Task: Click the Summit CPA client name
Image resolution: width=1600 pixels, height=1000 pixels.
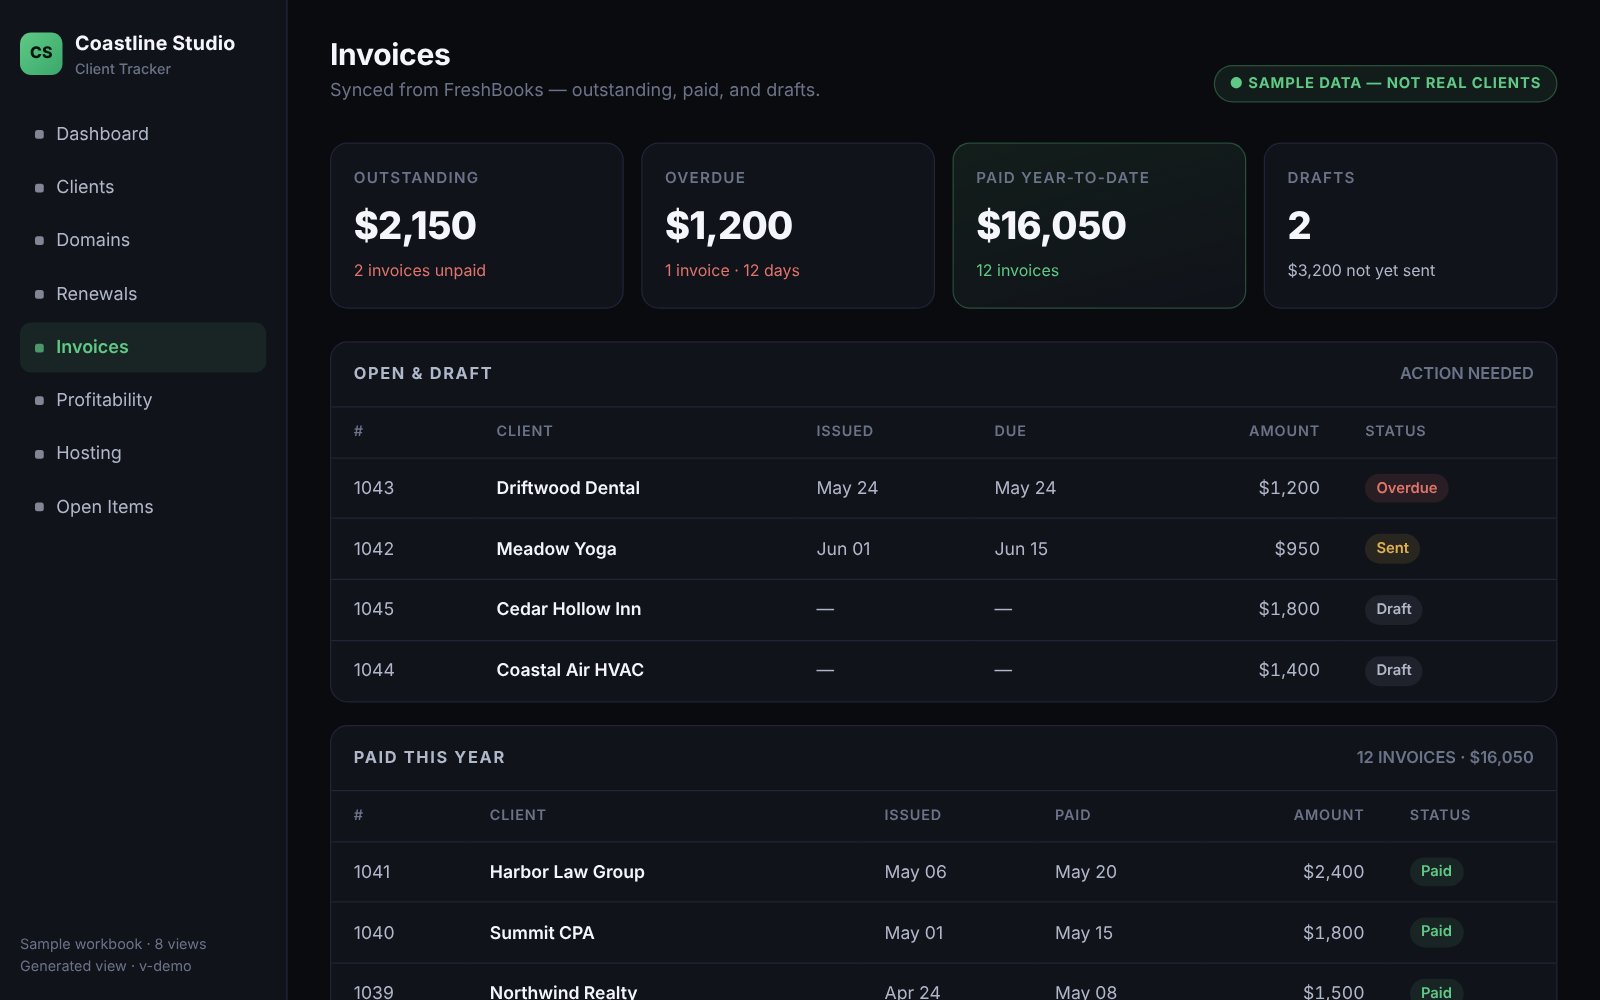Action: click(x=542, y=933)
